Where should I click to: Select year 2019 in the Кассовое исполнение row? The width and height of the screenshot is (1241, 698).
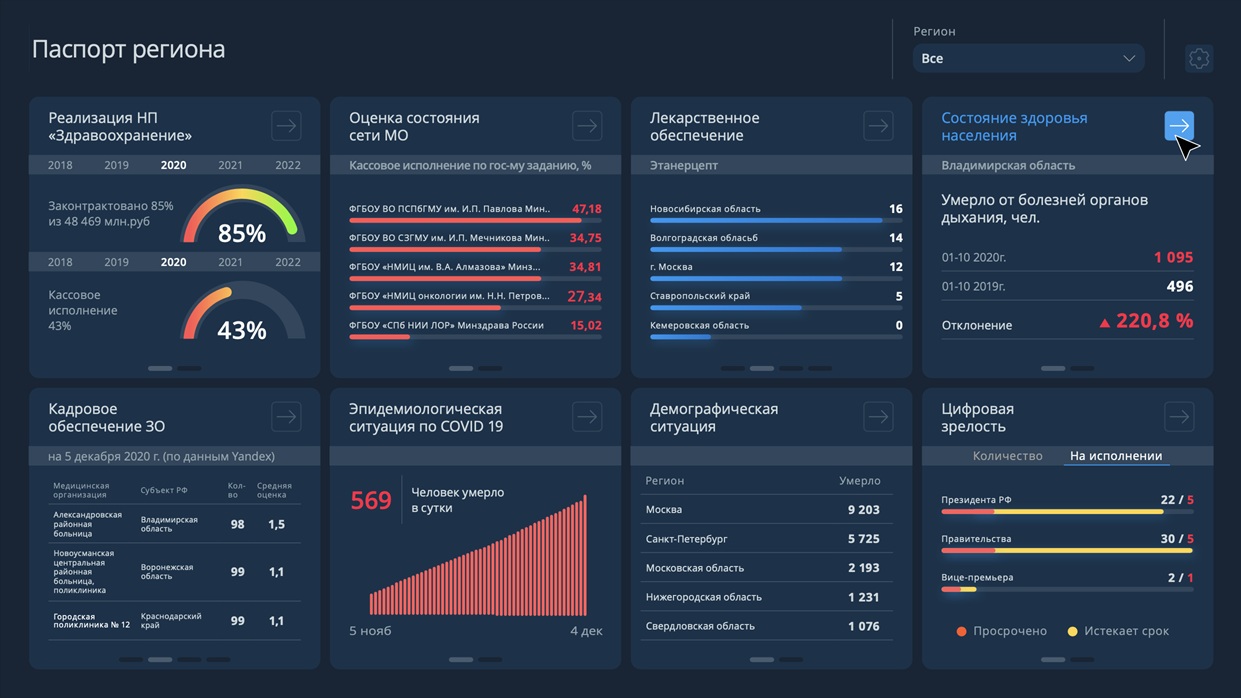coord(116,262)
